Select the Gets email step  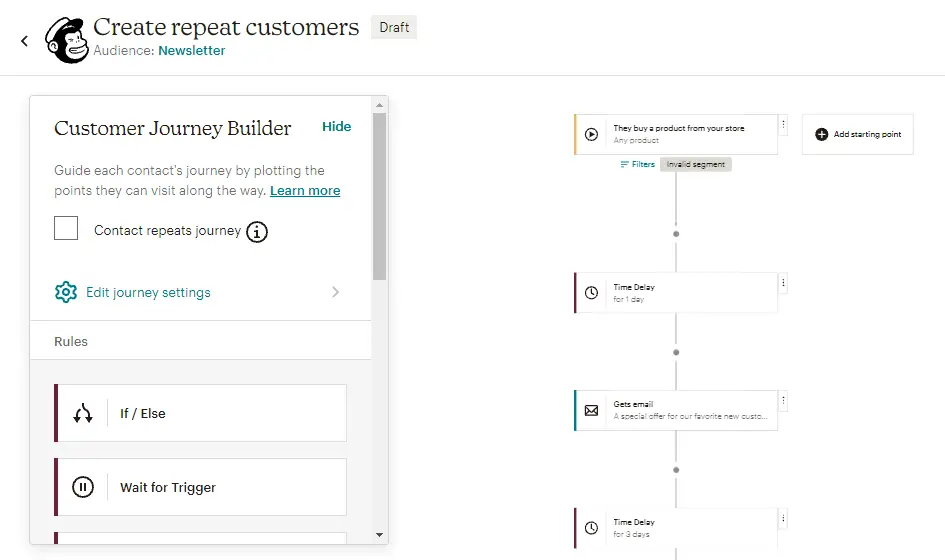[676, 411]
